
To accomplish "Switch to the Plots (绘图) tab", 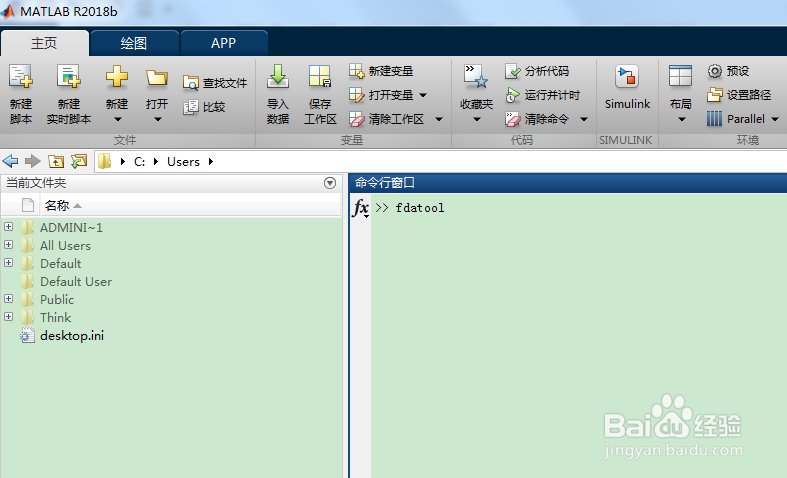I will (x=134, y=43).
